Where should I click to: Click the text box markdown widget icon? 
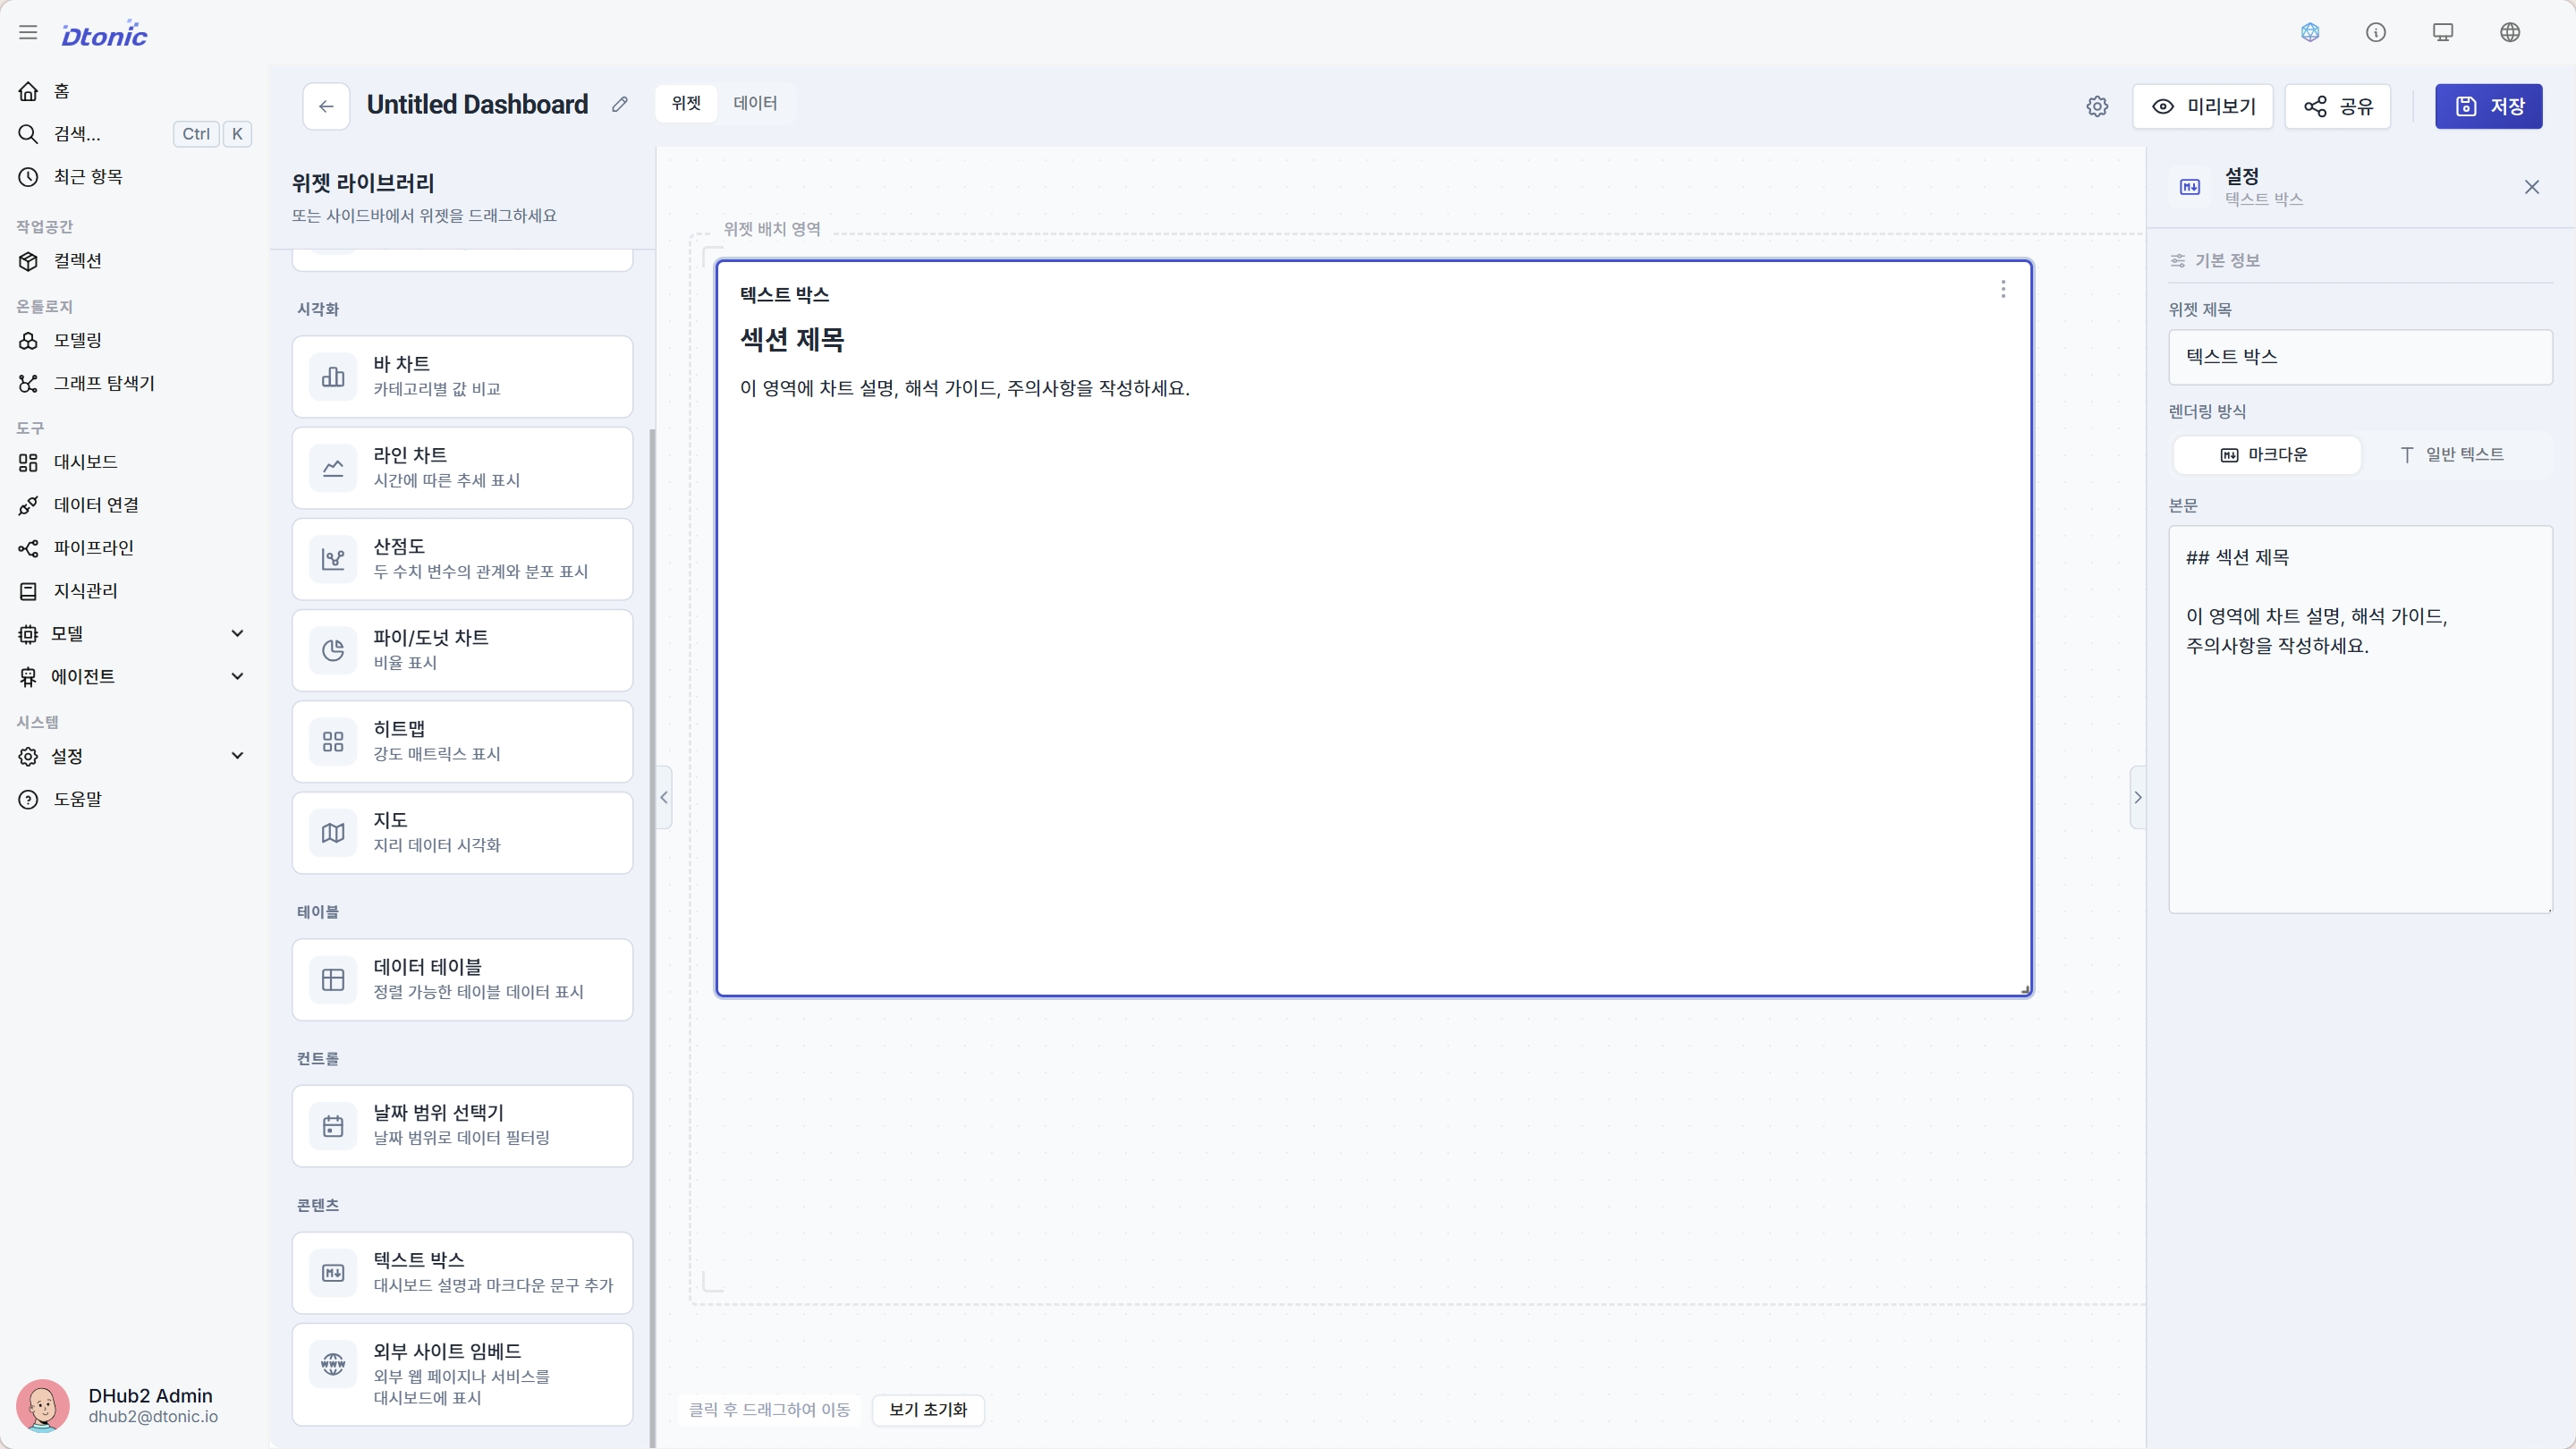click(x=333, y=1273)
